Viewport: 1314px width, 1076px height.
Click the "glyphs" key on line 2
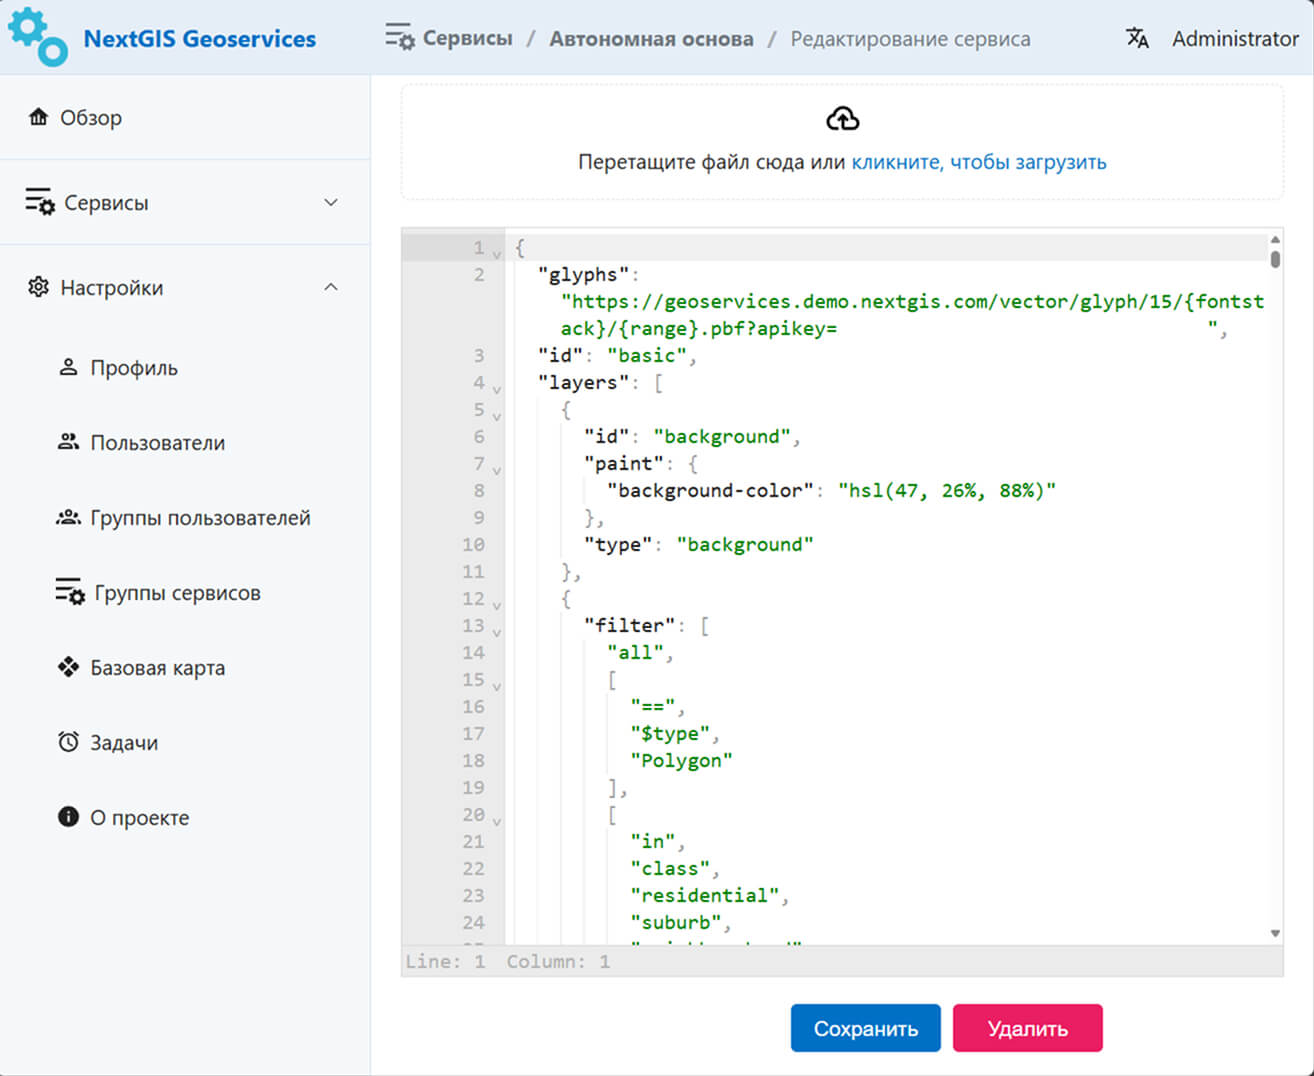(x=584, y=274)
